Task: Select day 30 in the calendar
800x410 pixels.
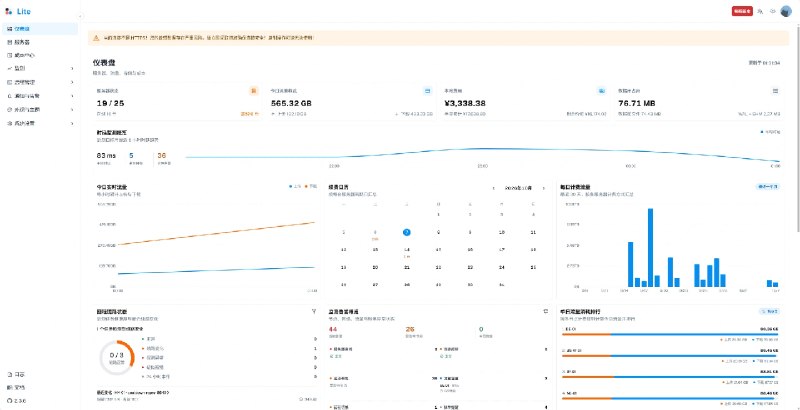Action: [x=470, y=285]
